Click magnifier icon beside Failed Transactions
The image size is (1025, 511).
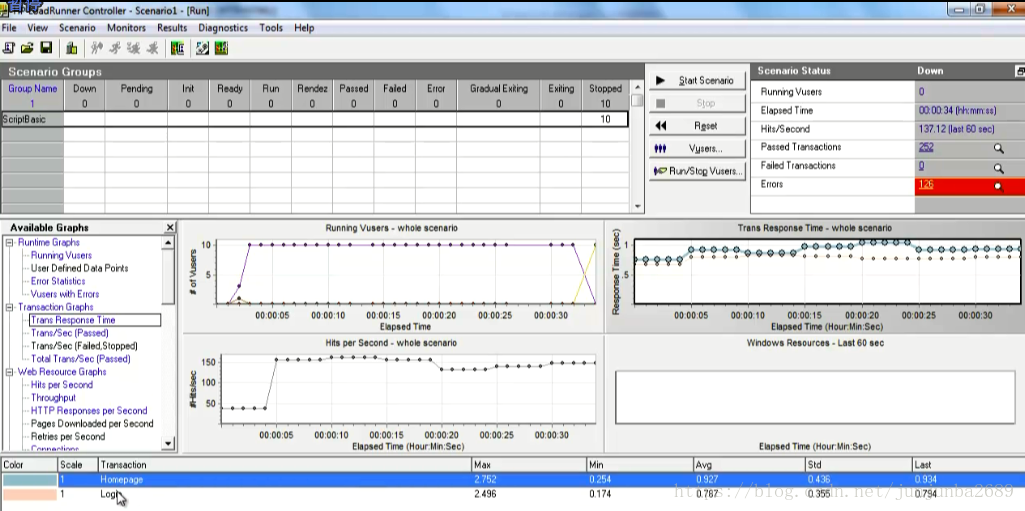998,168
